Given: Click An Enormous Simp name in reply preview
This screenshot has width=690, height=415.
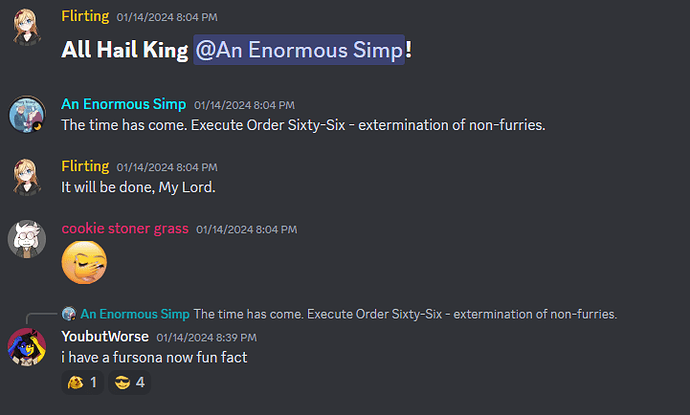Looking at the screenshot, I should [135, 314].
